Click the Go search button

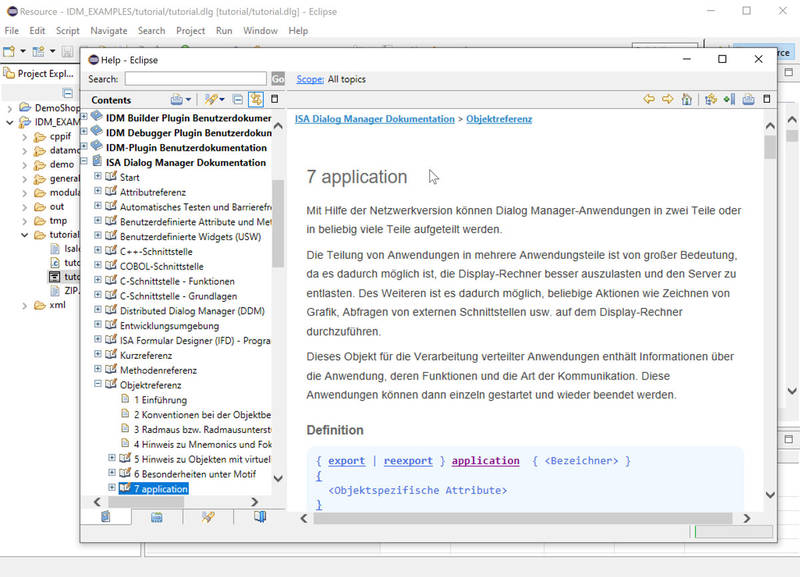(x=278, y=79)
